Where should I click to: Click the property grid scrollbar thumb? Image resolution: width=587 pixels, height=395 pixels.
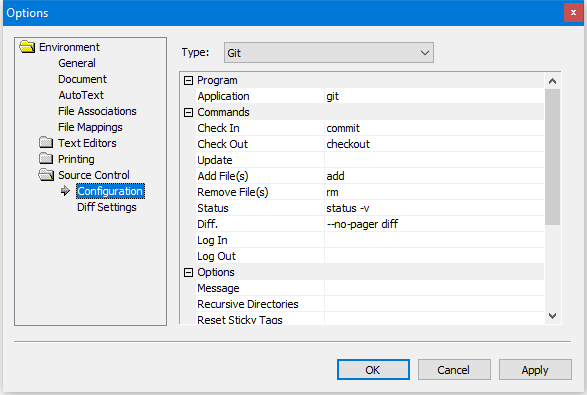[552, 157]
